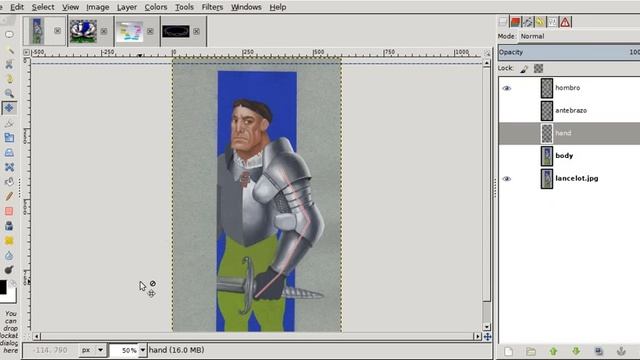This screenshot has height=360, width=640.
Task: Open the Histogram dock tab
Action: [x=552, y=22]
